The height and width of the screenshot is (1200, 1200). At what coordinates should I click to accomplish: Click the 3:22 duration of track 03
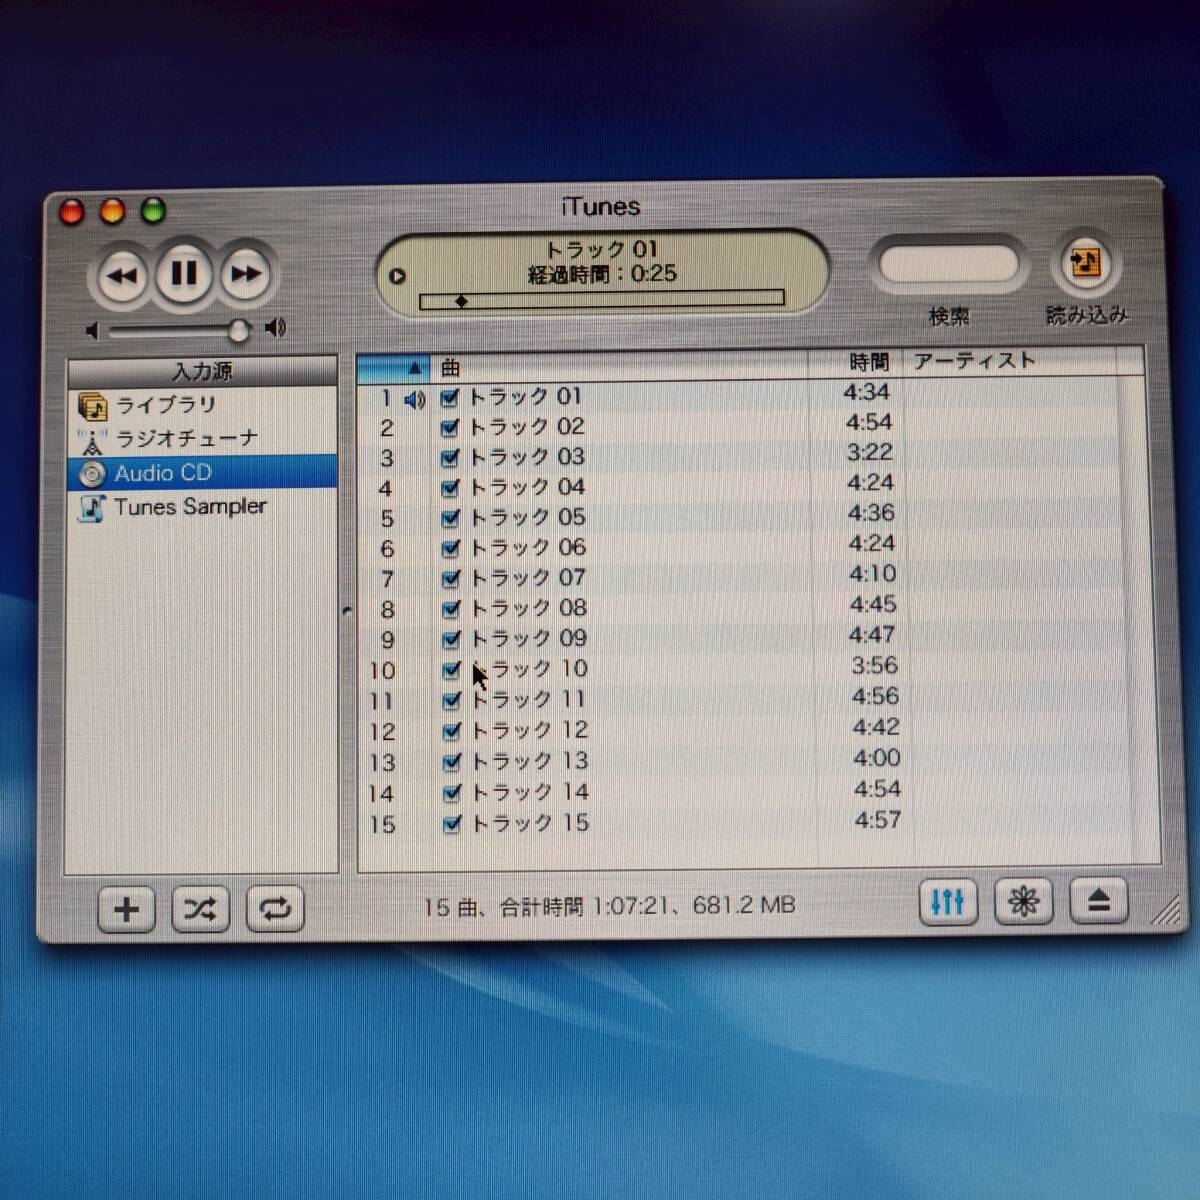(869, 453)
